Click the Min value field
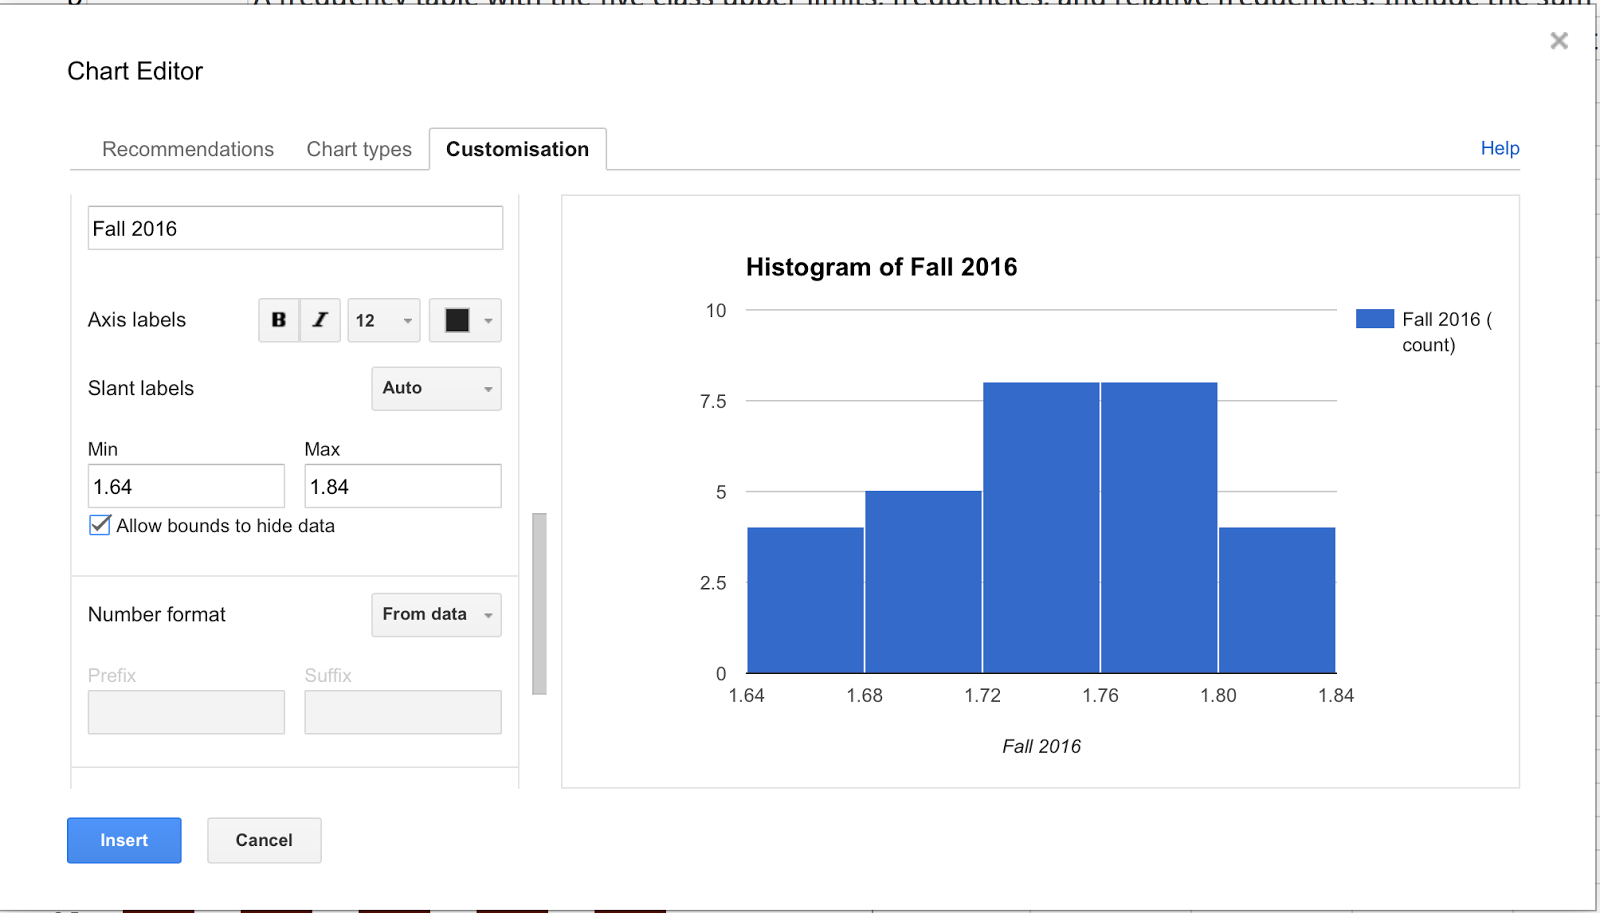 [185, 485]
